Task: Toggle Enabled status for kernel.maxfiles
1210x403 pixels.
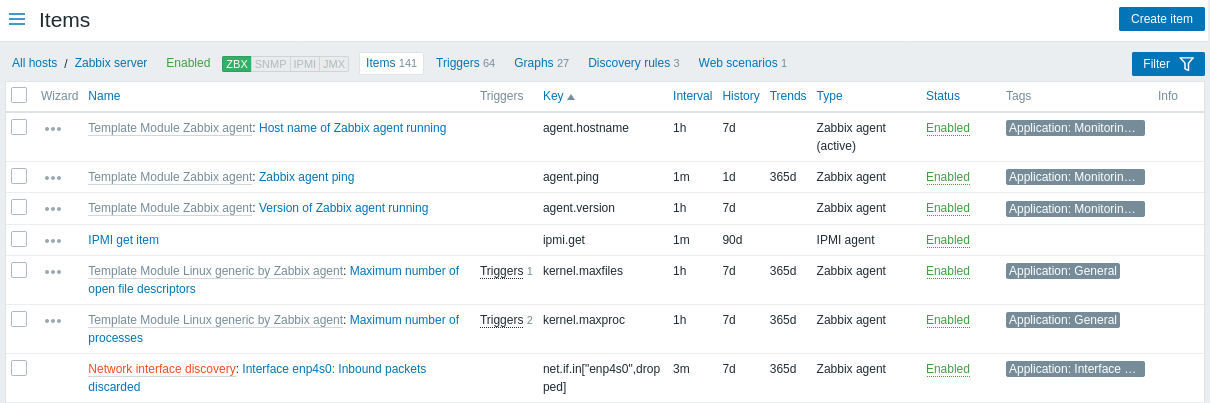Action: [948, 271]
